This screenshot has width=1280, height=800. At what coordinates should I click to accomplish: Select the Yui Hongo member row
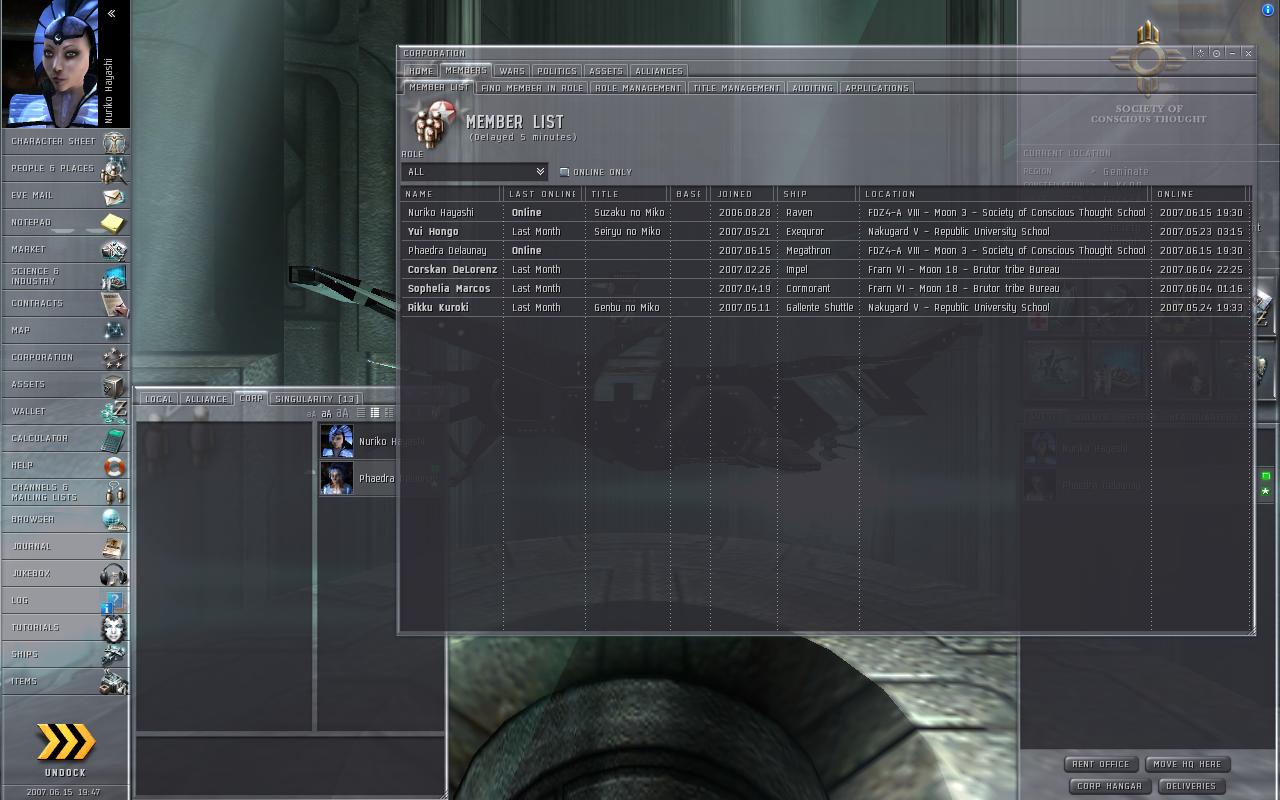[826, 231]
